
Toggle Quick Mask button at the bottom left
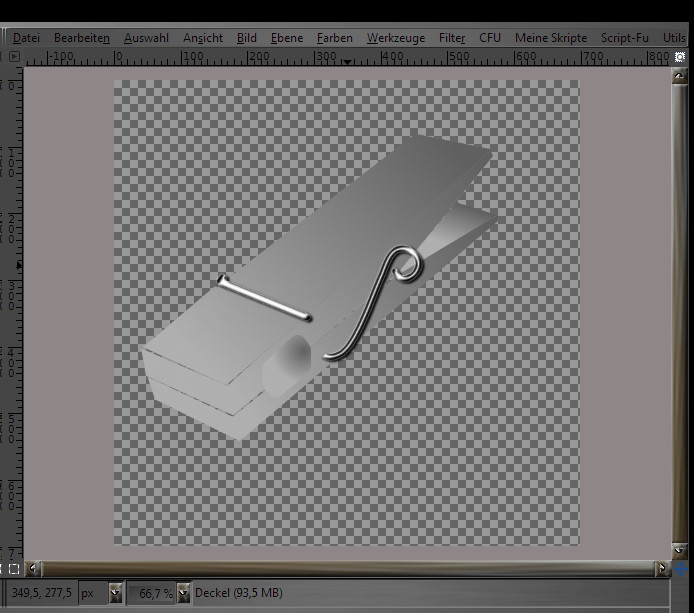[13, 568]
